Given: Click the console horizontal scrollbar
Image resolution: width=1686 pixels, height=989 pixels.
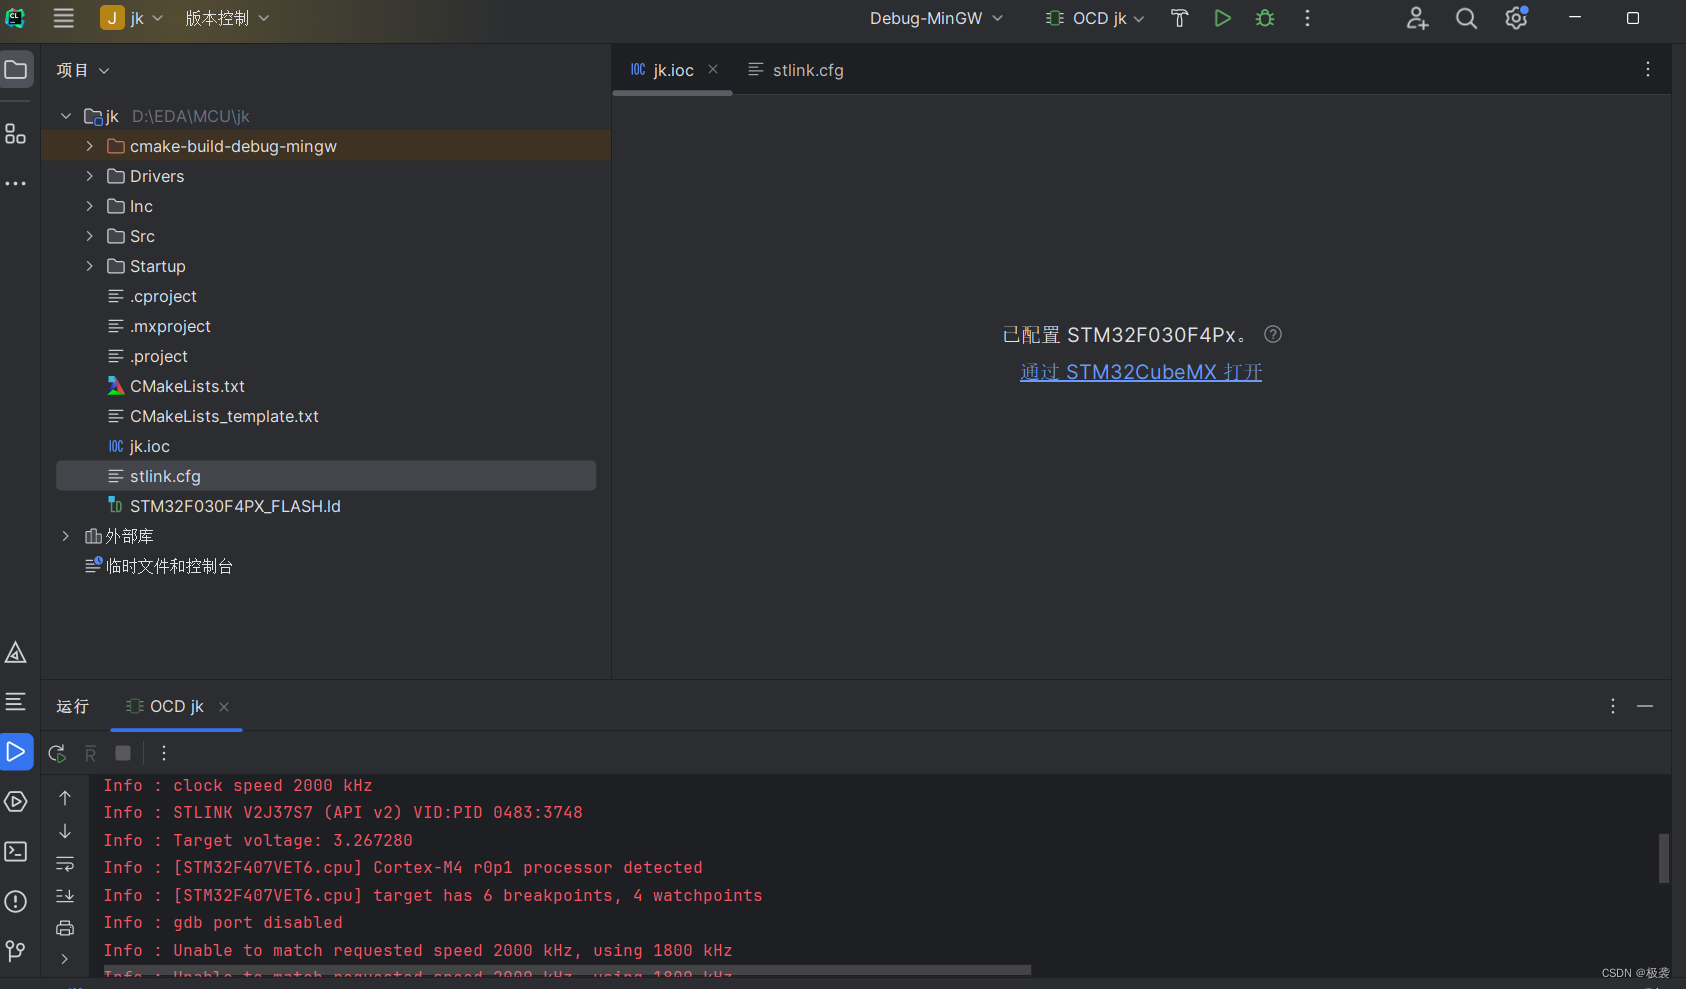Looking at the screenshot, I should [567, 970].
